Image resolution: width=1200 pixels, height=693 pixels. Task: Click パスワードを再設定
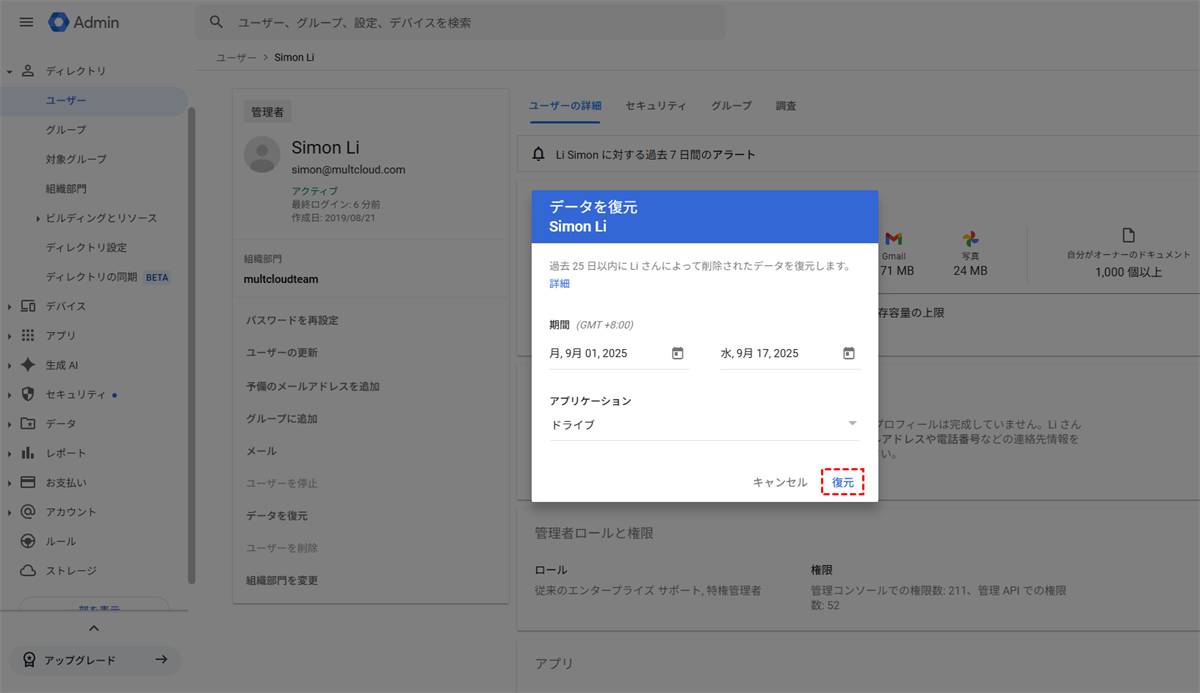(292, 320)
